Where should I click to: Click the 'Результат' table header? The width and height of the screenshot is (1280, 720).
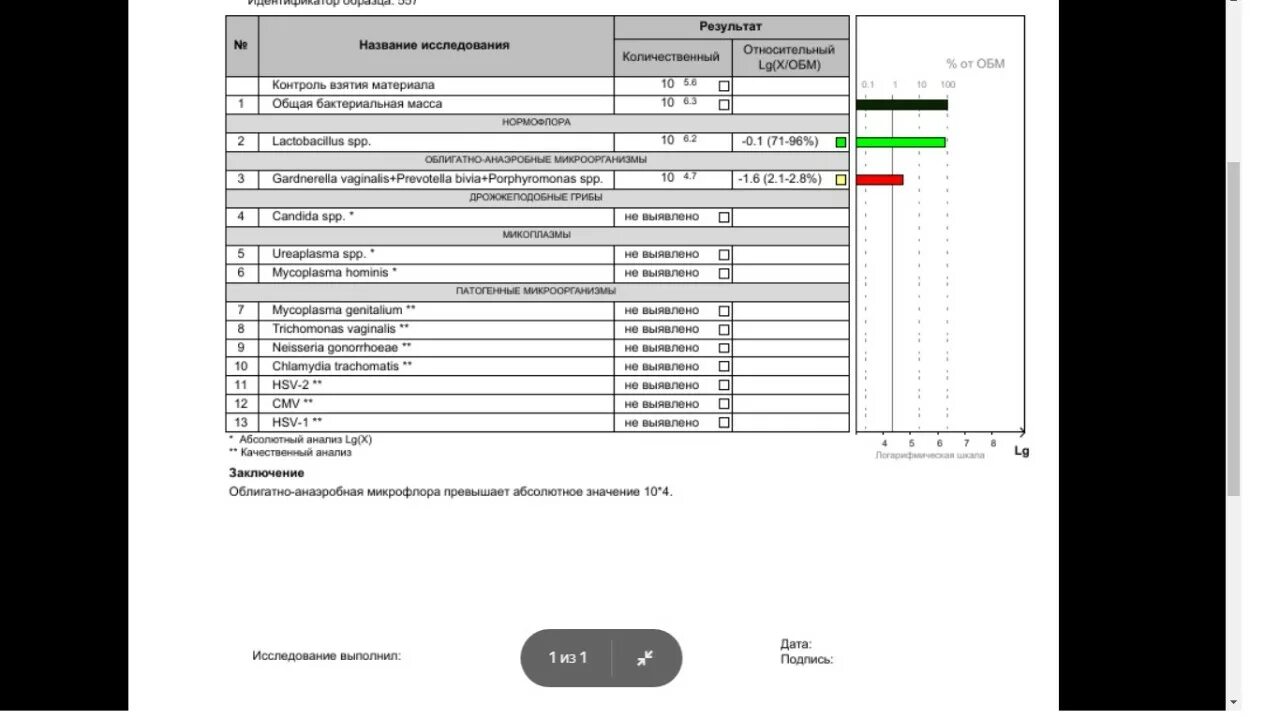[x=730, y=27]
